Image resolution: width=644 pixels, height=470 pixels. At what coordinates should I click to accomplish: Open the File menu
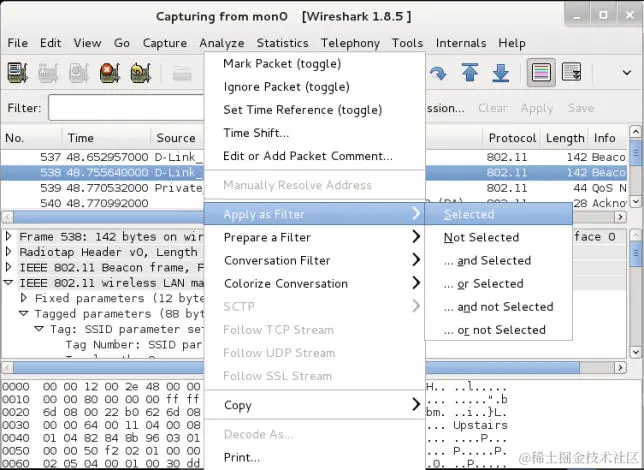pos(18,43)
